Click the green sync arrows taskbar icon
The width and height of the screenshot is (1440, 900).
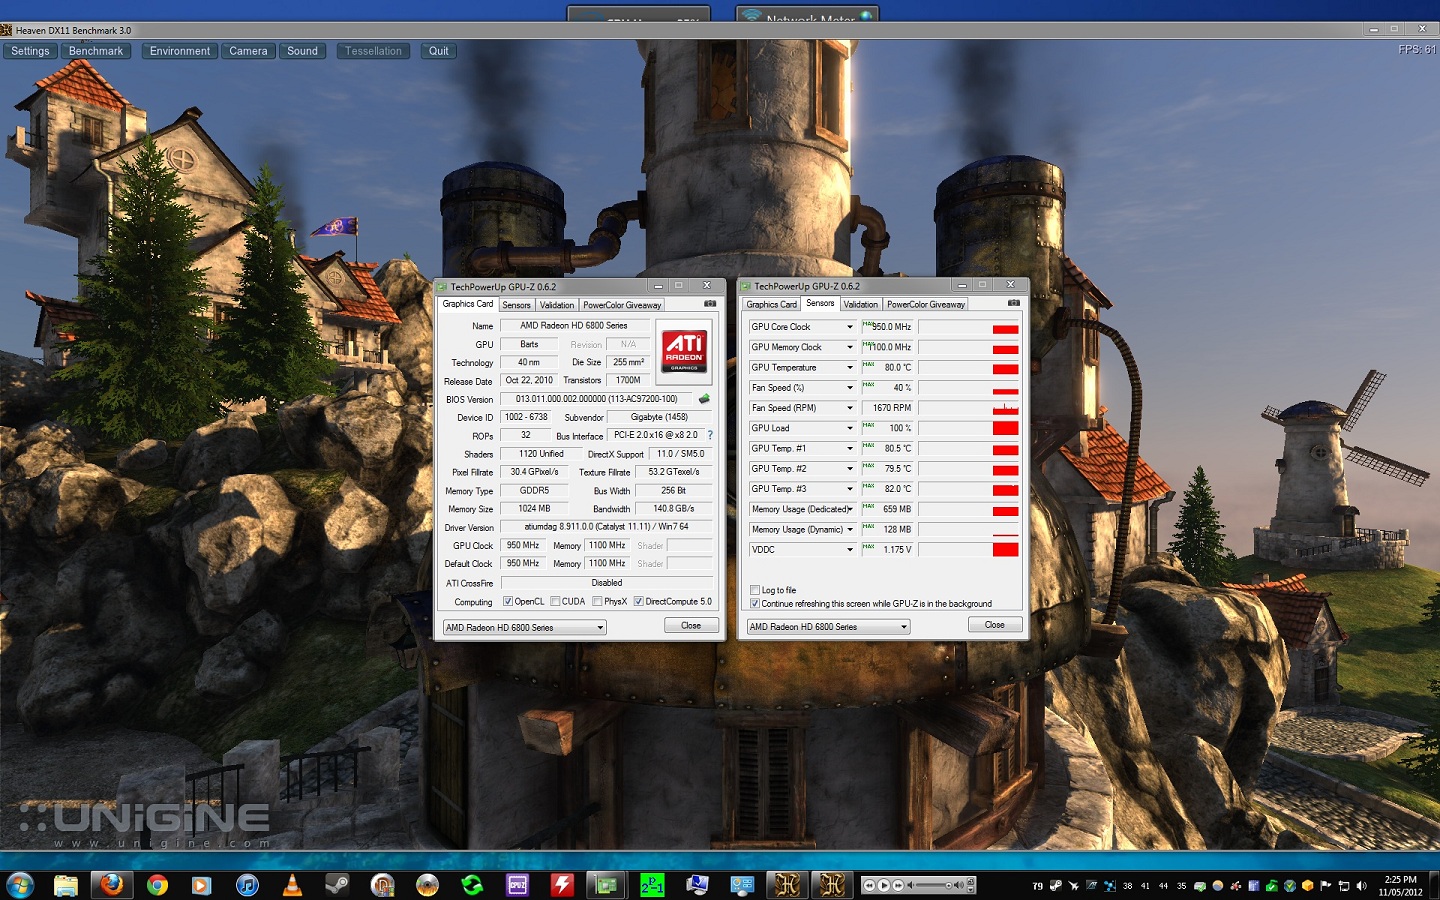coord(472,885)
